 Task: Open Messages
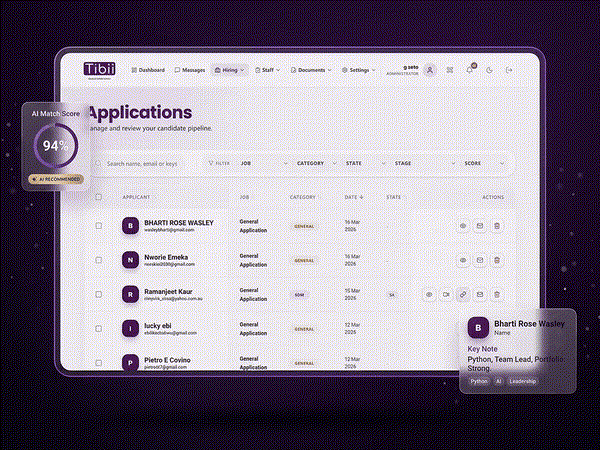190,70
